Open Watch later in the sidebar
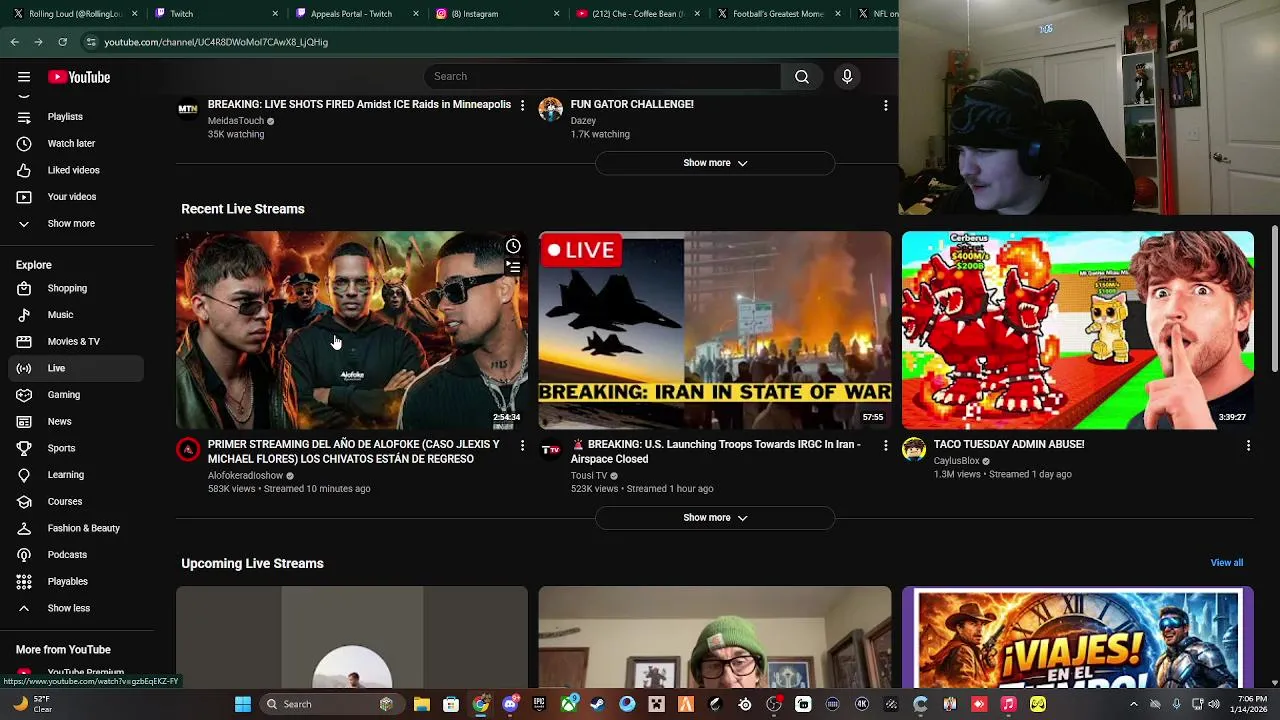 click(x=75, y=143)
